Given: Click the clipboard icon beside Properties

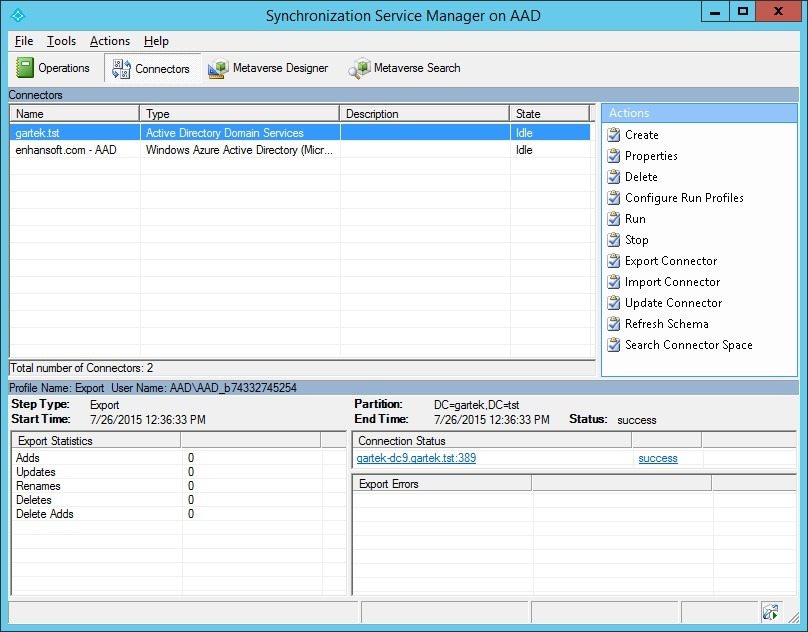Looking at the screenshot, I should tap(613, 156).
